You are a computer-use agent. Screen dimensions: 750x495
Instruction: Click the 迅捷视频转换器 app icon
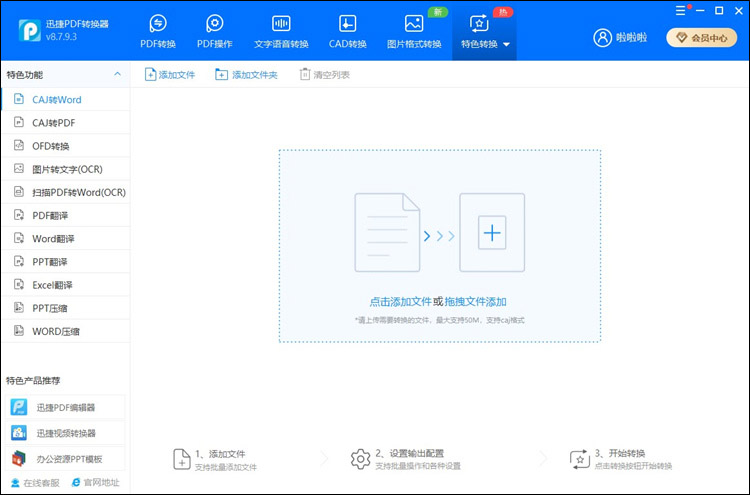coord(19,433)
